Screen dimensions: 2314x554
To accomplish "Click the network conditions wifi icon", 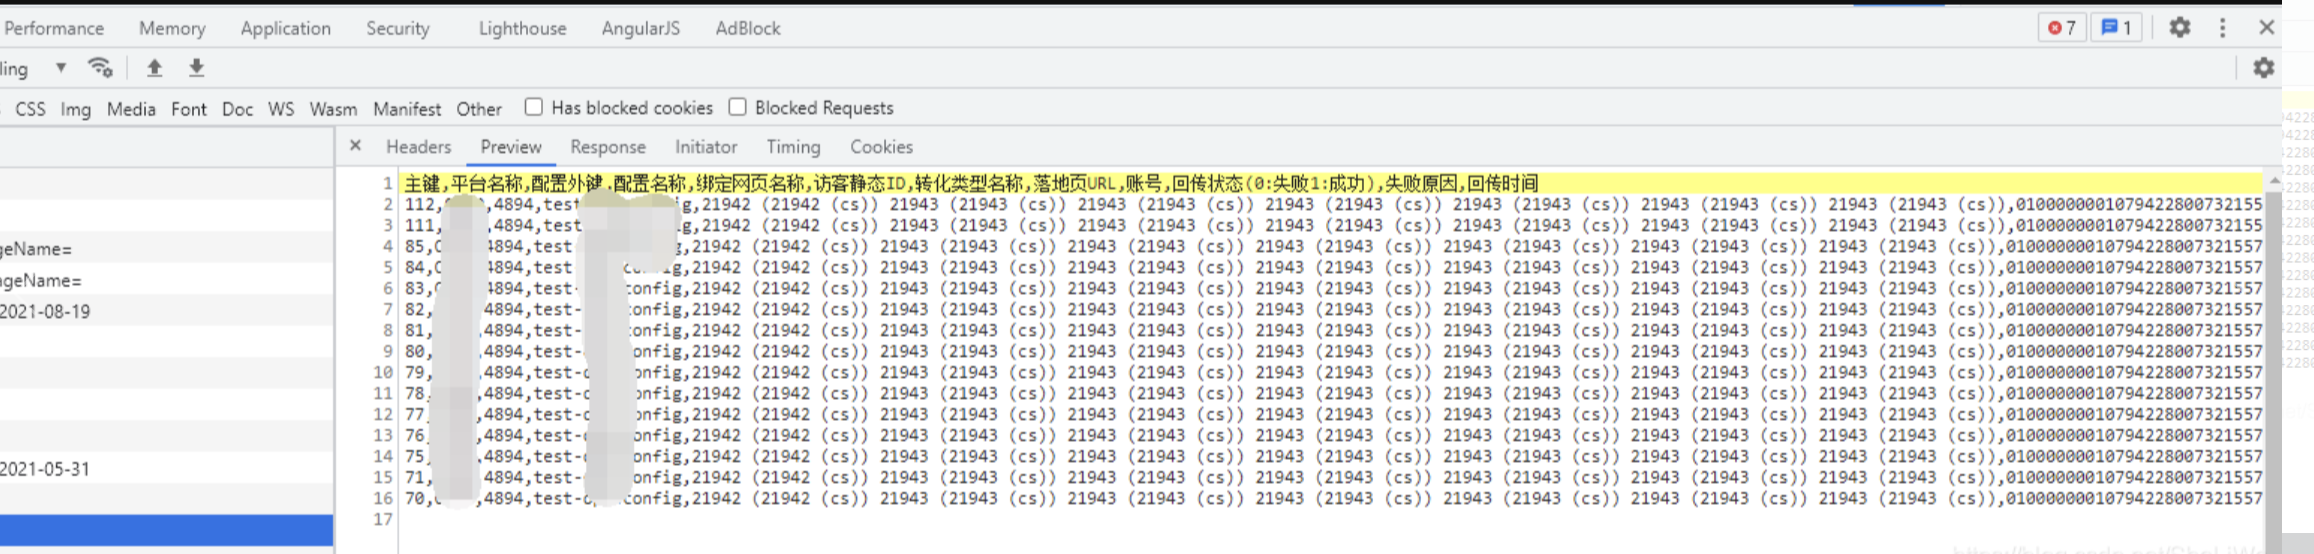I will point(100,68).
